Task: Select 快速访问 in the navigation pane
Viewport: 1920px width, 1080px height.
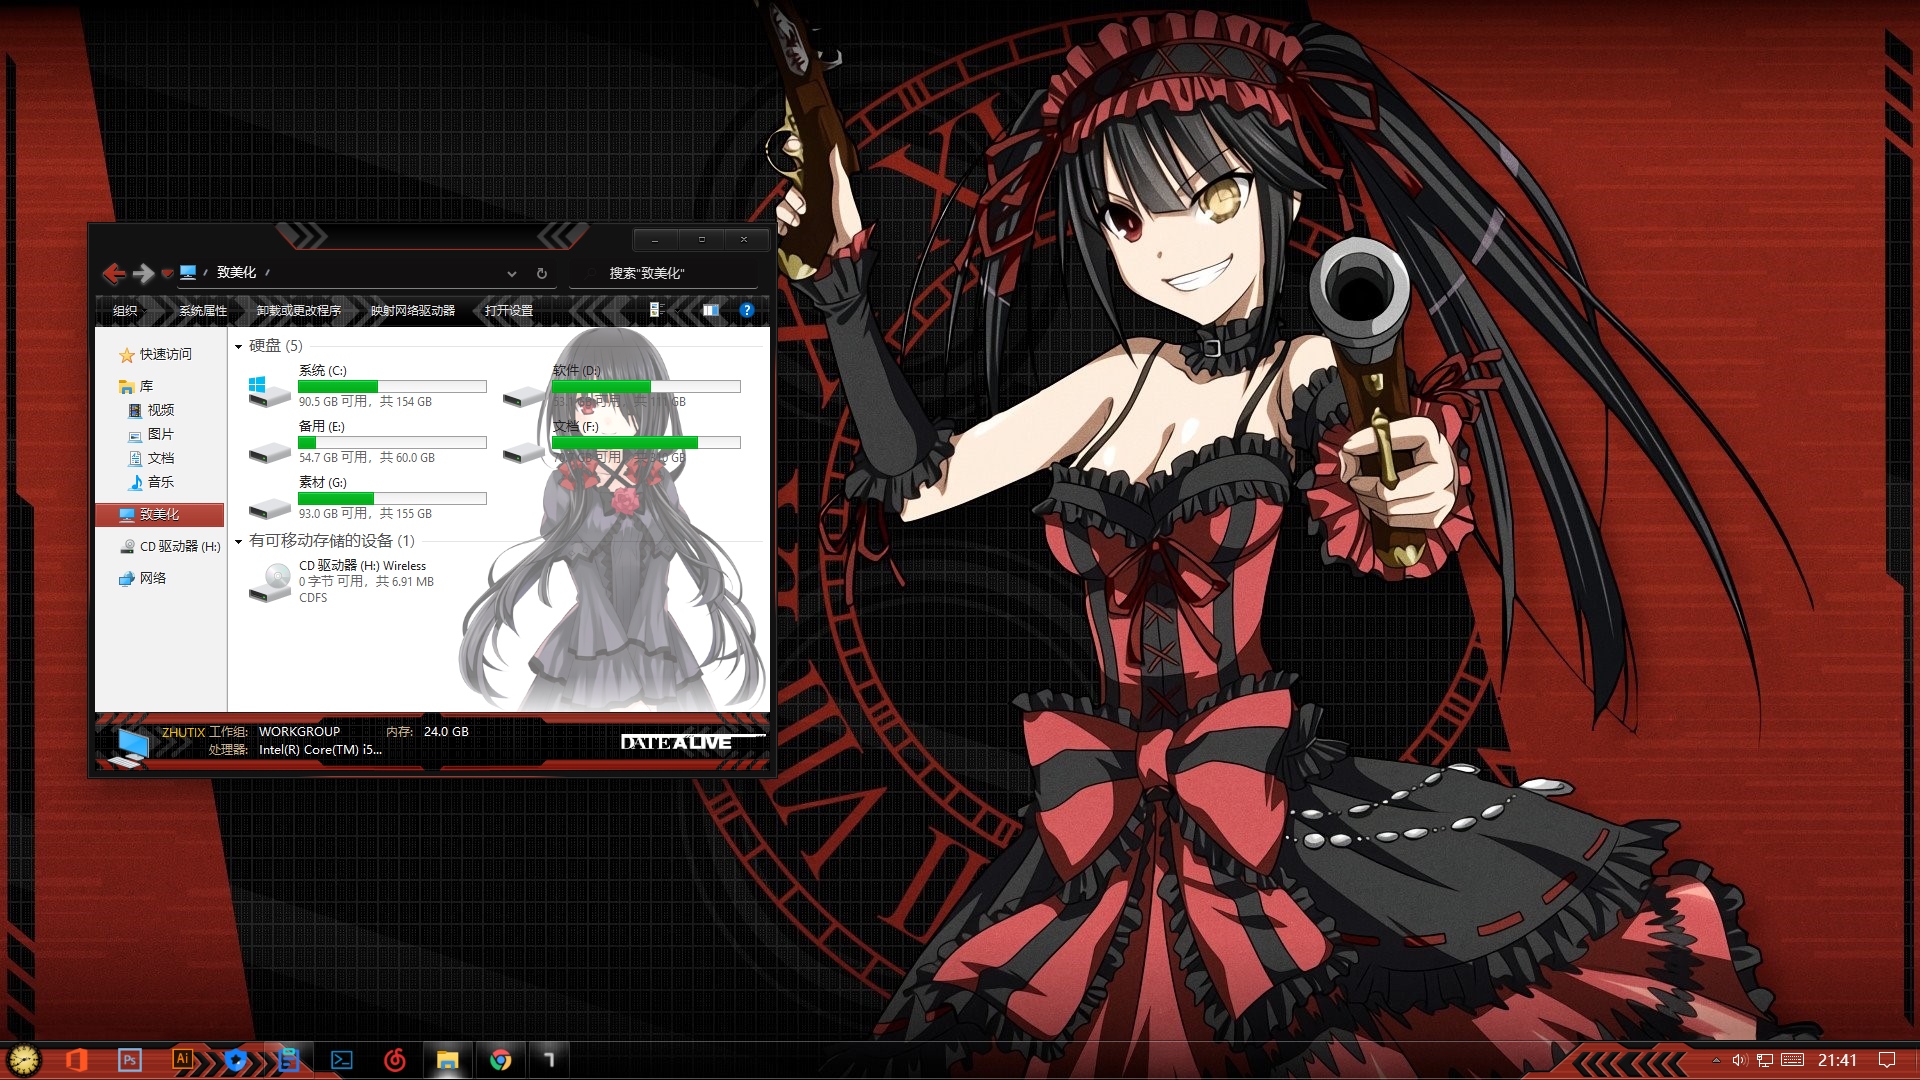Action: coord(155,354)
